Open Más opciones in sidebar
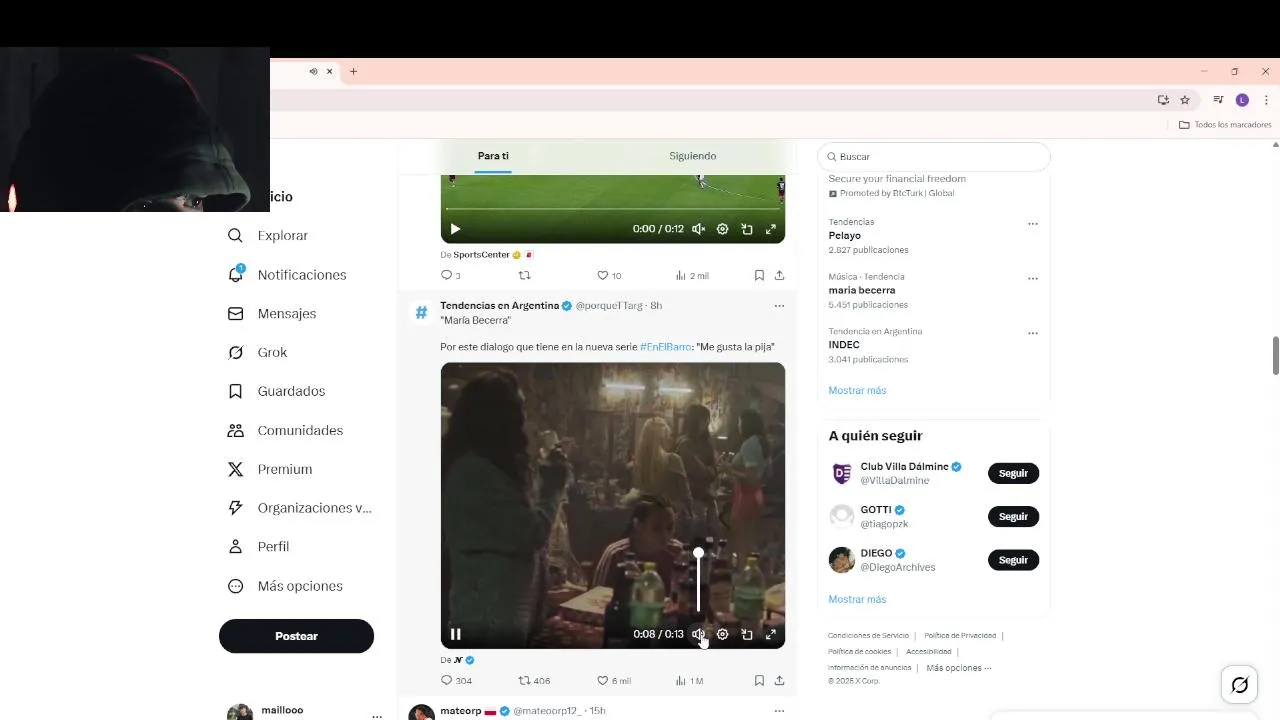 (285, 586)
